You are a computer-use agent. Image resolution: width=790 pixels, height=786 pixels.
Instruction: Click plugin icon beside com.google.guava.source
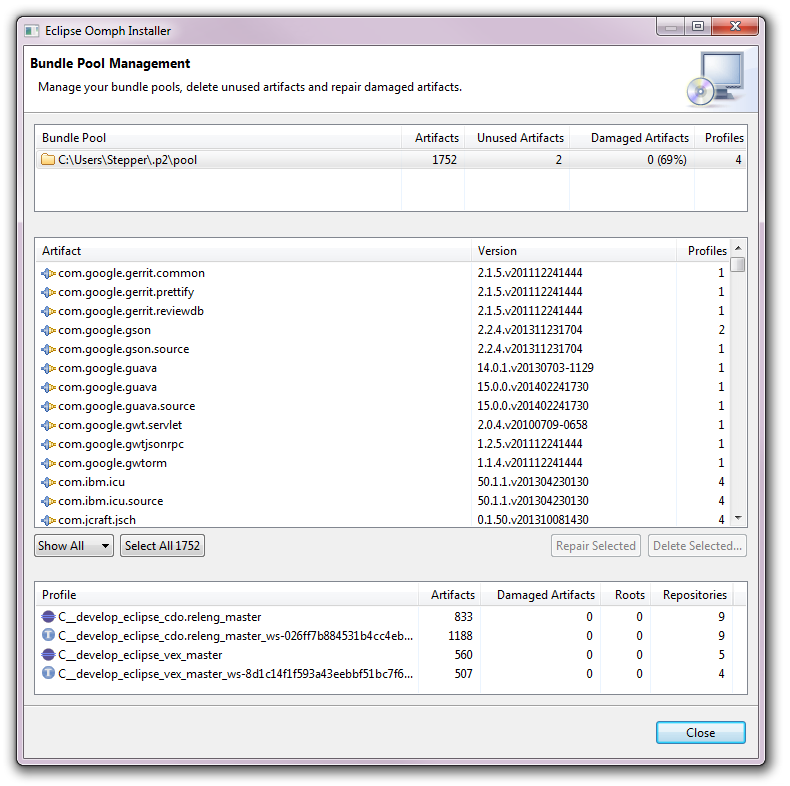click(x=48, y=406)
